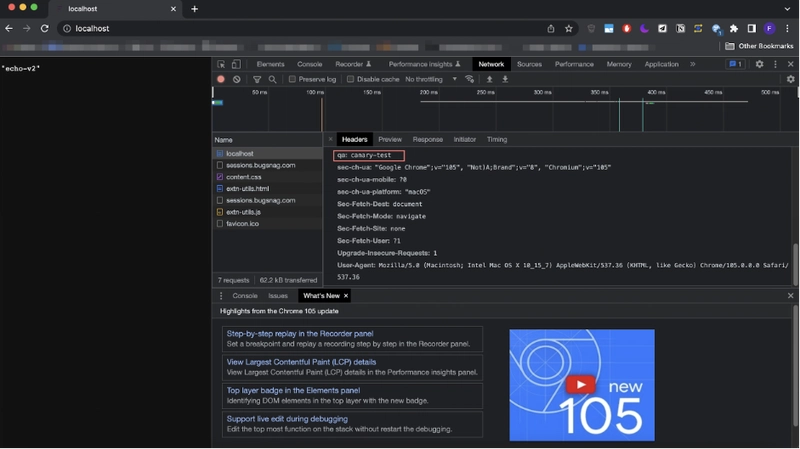Click the headers pane vertical scrollbar
Viewport: 800px width, 449px height.
[x=795, y=265]
